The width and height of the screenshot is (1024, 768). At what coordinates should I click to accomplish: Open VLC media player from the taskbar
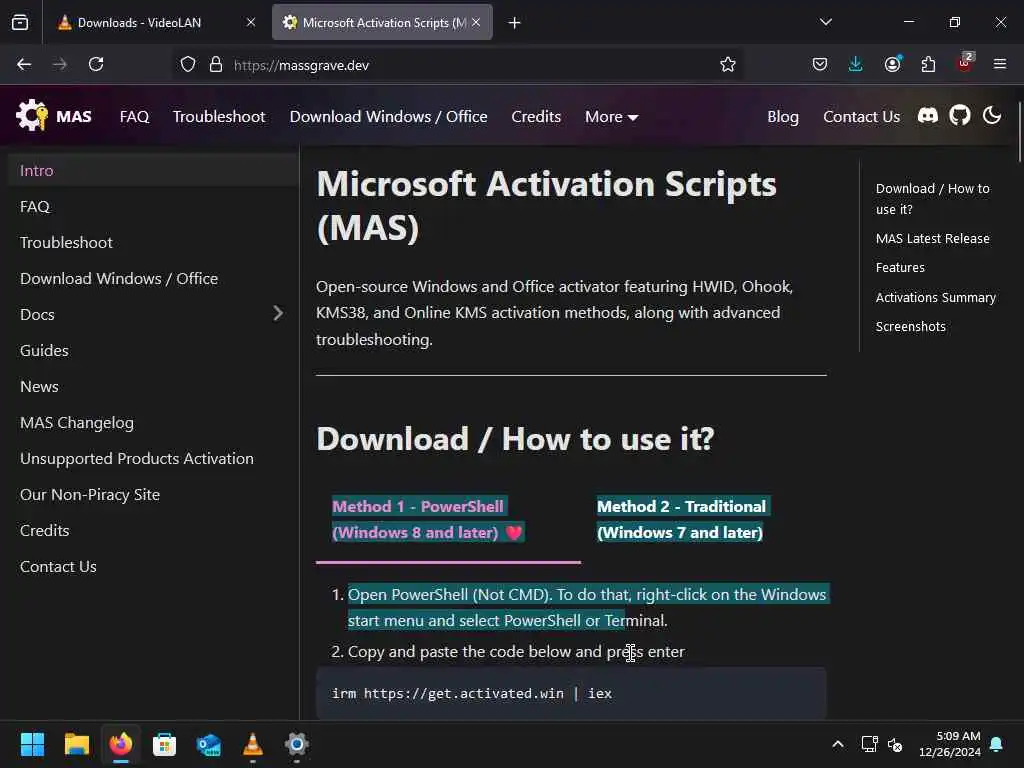253,744
